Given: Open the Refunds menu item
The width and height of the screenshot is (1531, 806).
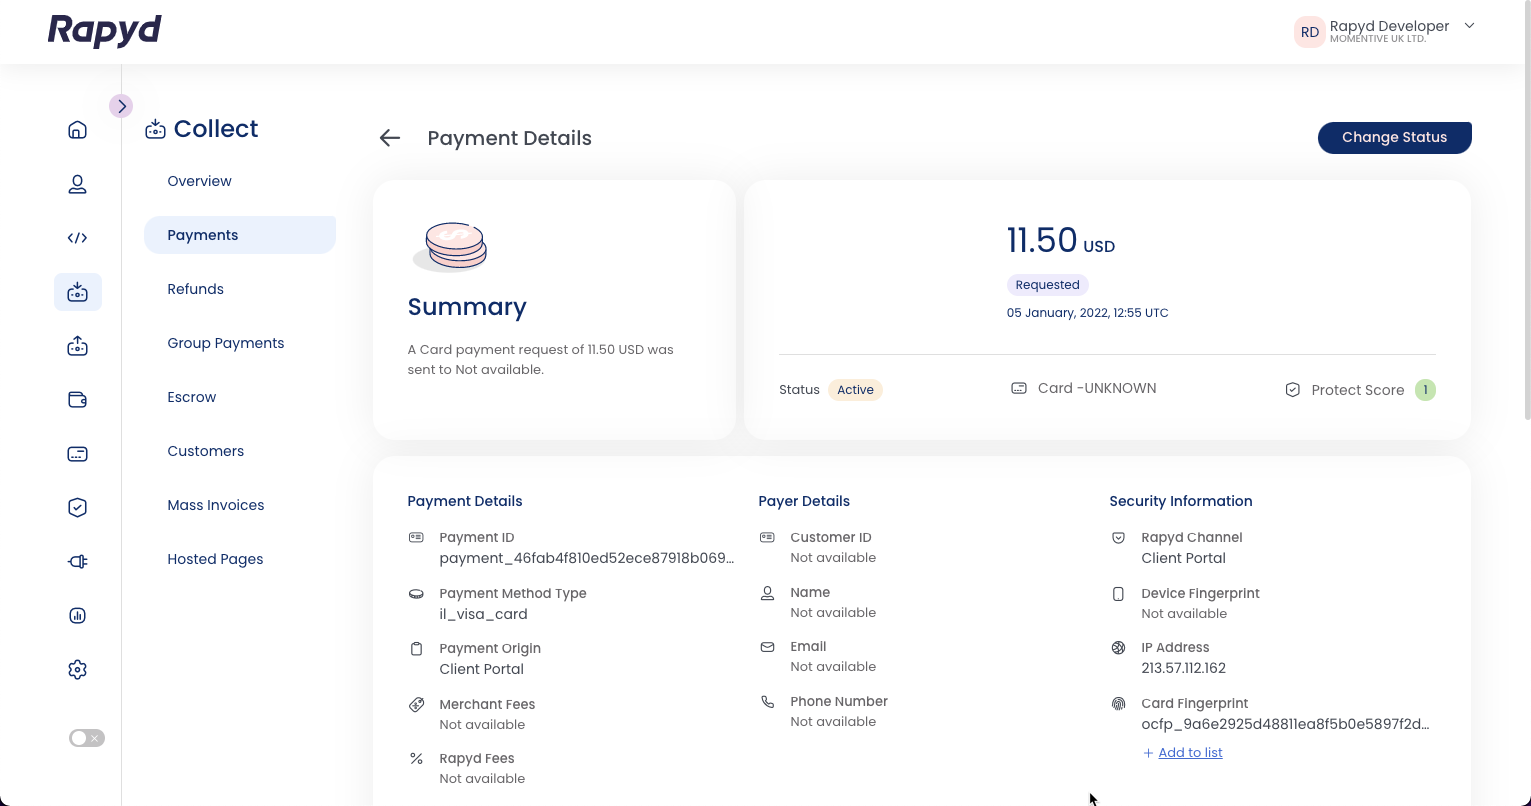Looking at the screenshot, I should [x=195, y=289].
